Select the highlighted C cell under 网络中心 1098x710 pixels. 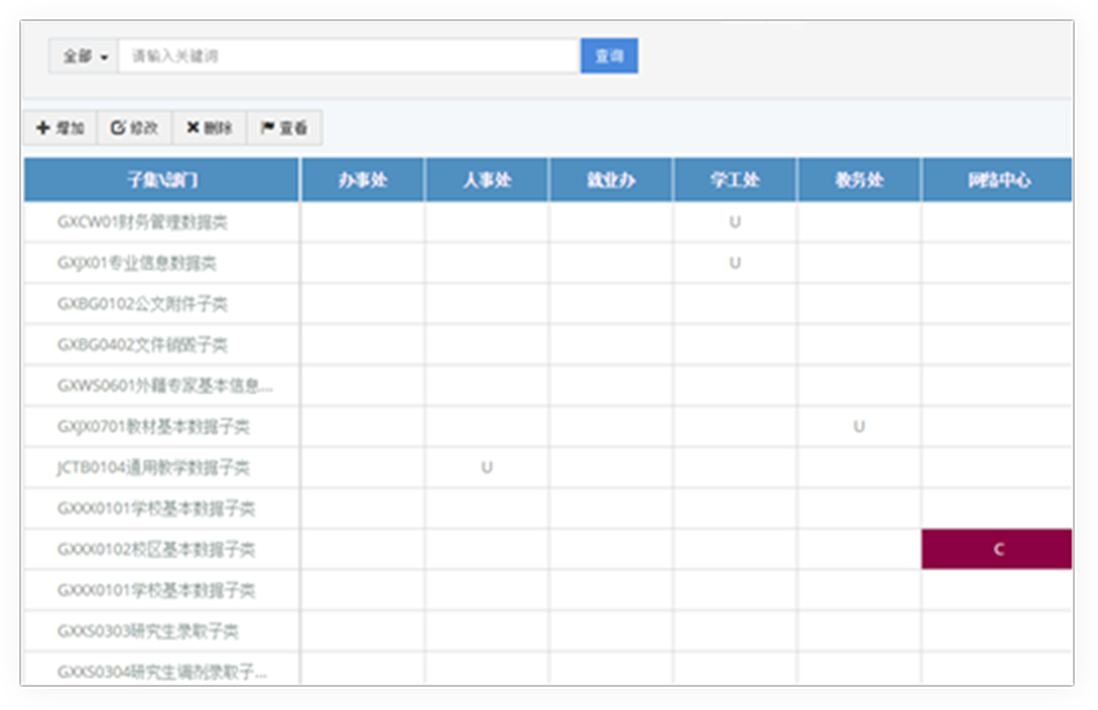996,550
